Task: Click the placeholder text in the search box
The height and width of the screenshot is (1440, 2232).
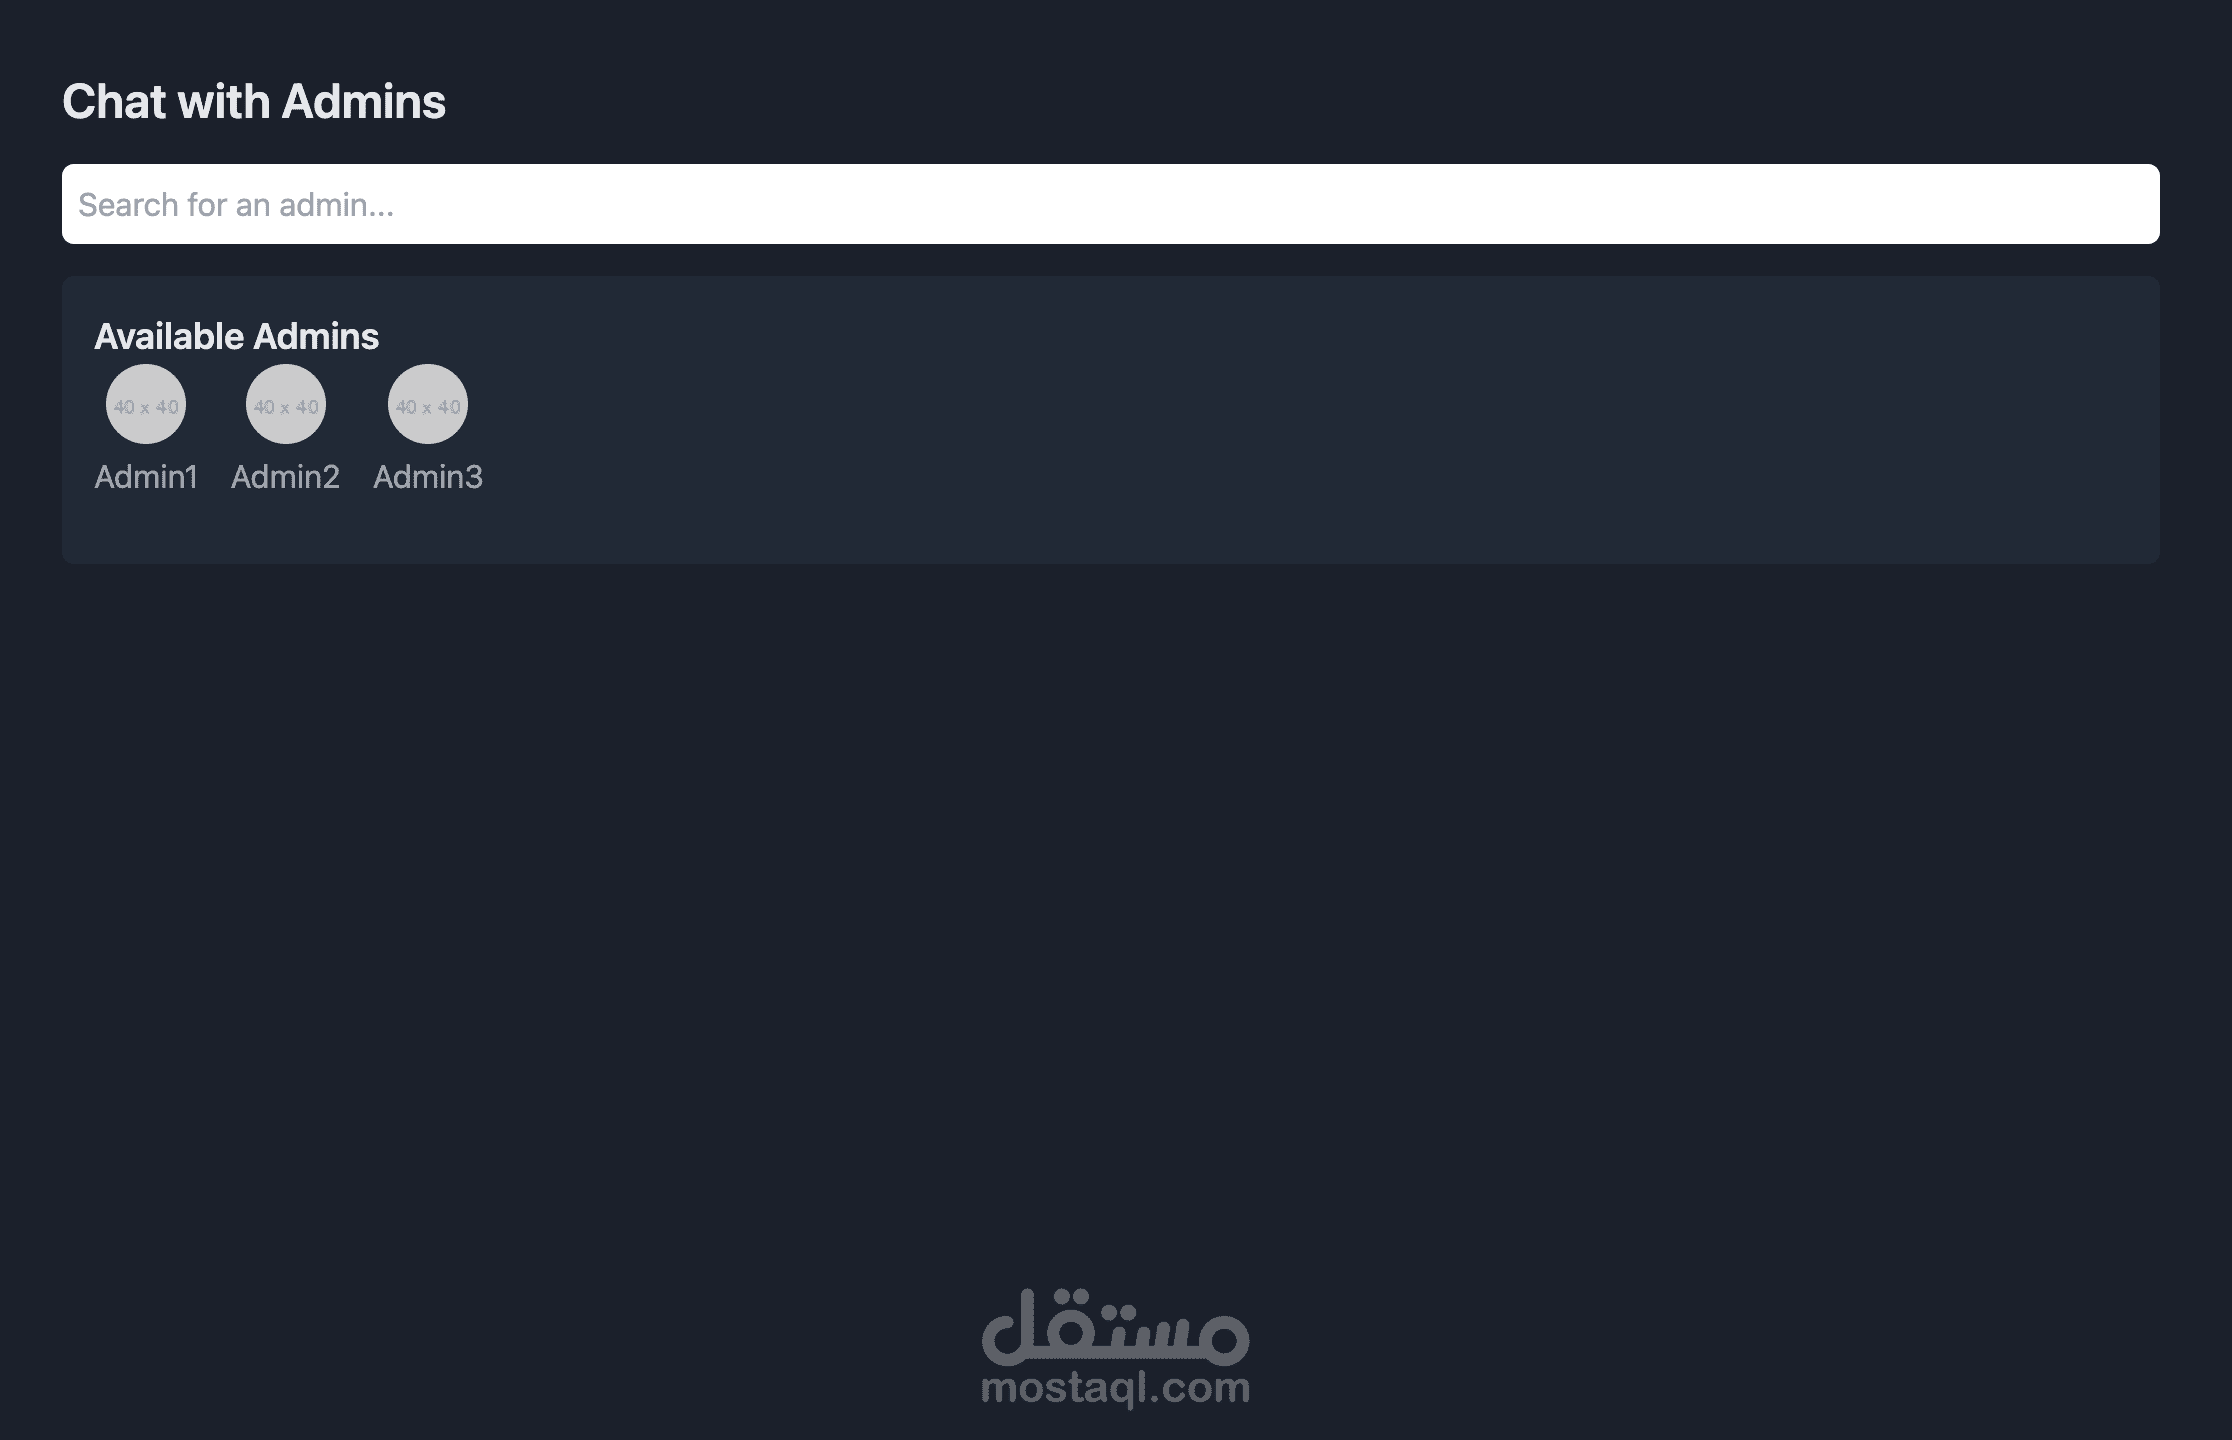Action: coord(236,205)
